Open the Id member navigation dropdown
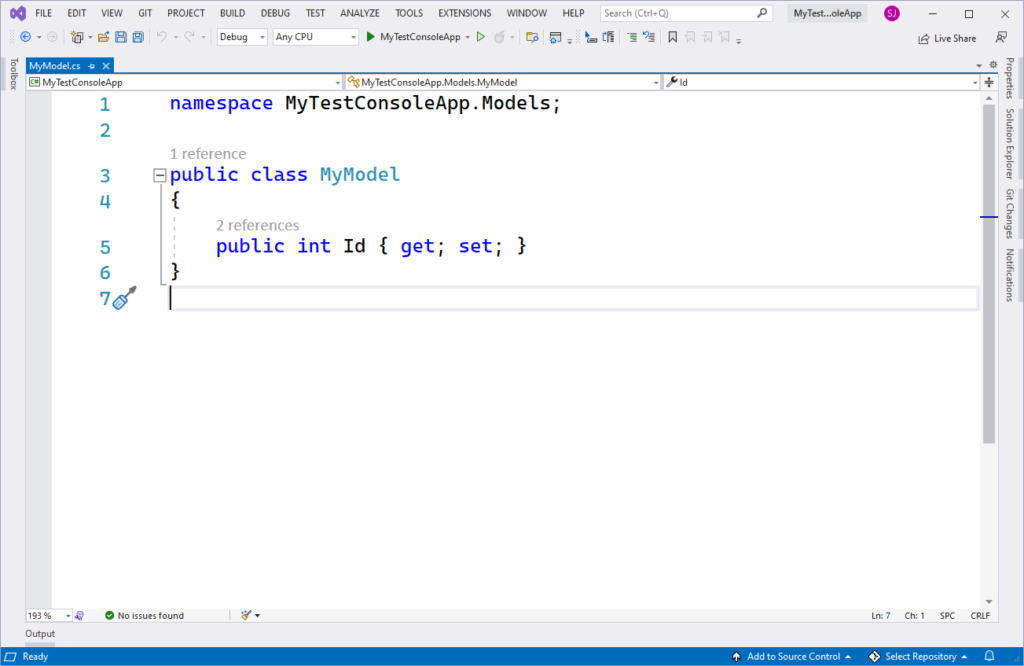 (822, 82)
